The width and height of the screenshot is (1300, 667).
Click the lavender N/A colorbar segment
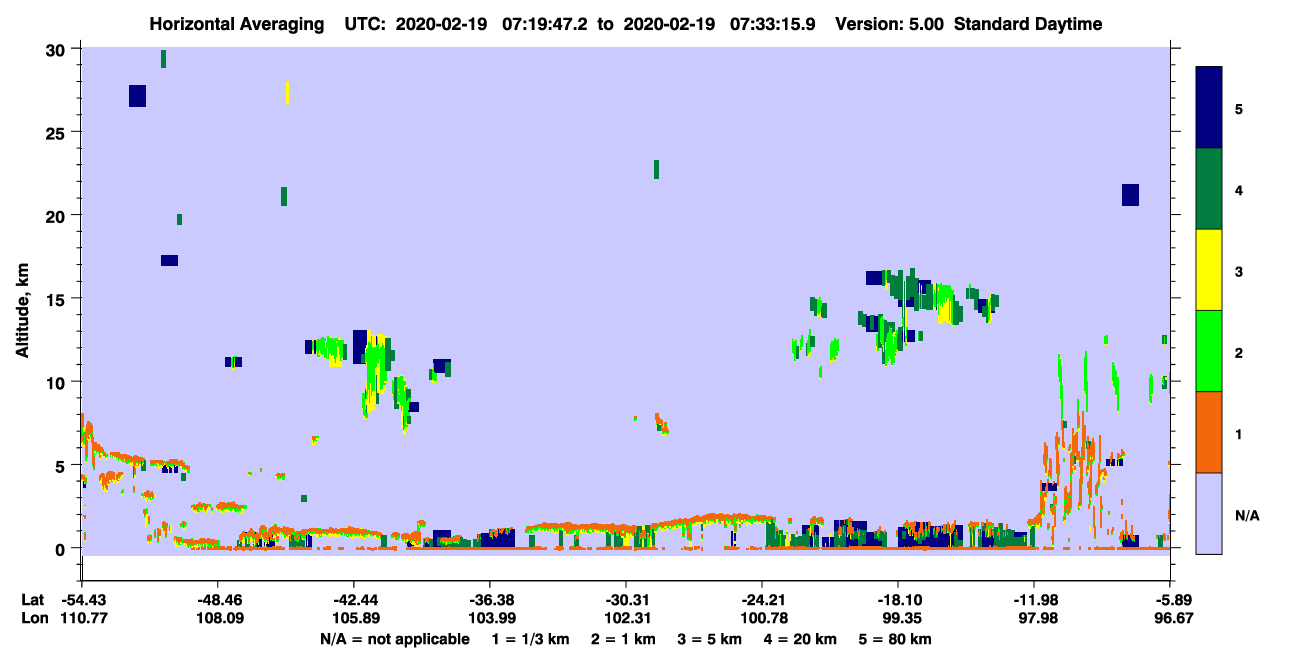pos(1210,512)
